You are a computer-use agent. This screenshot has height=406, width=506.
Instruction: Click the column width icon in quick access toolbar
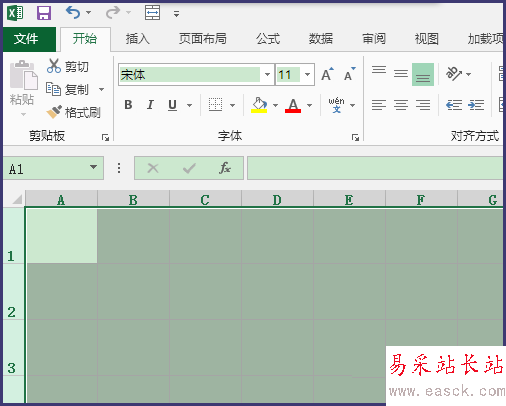(152, 13)
